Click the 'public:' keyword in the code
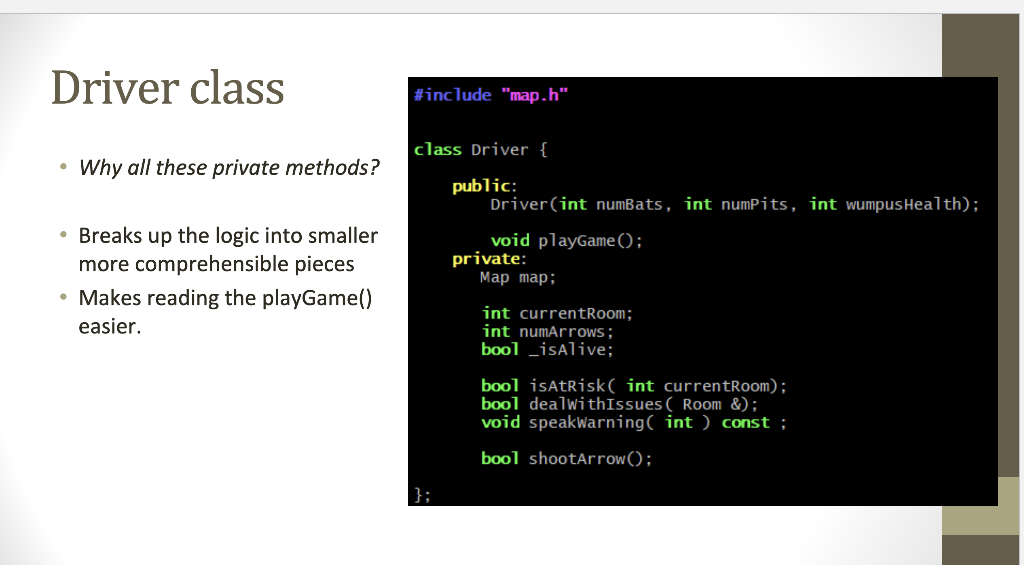1024x565 pixels. 484,186
